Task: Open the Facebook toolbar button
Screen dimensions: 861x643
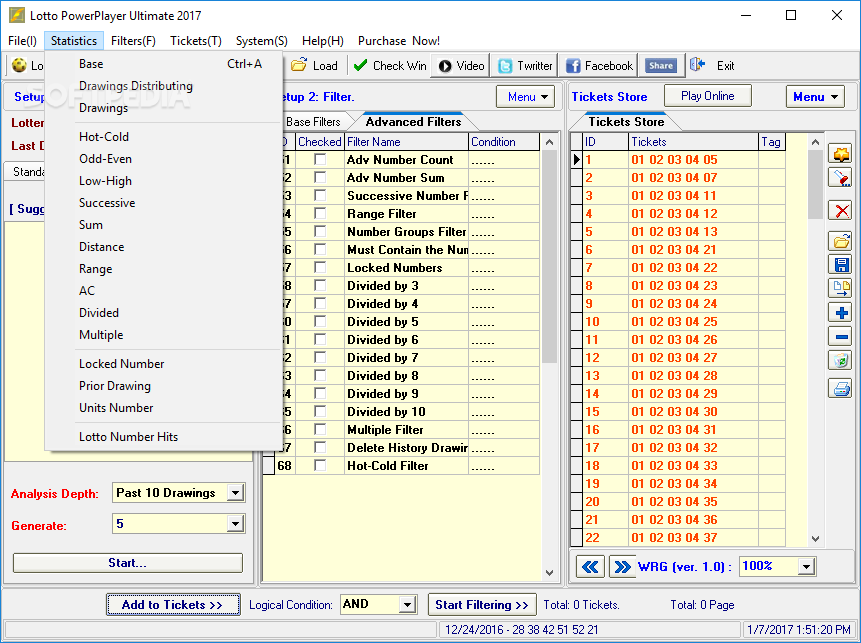Action: point(599,66)
